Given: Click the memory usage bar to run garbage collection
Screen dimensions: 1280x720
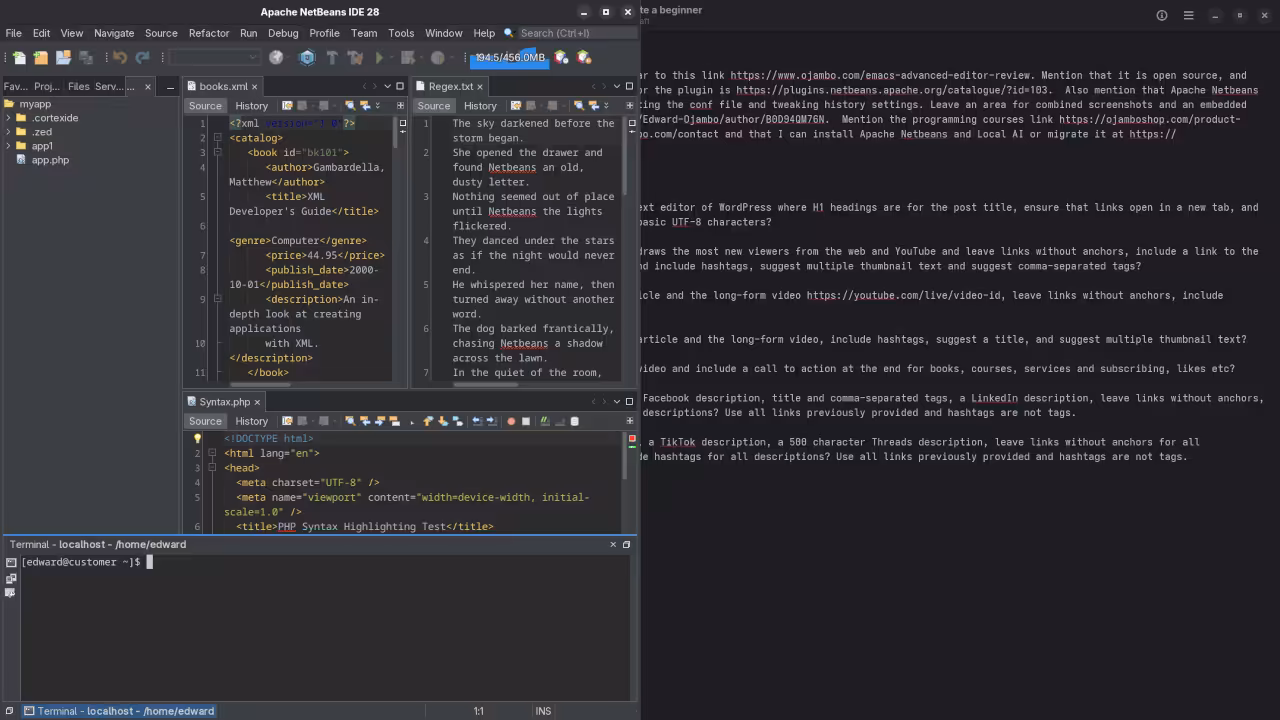Looking at the screenshot, I should pos(510,57).
